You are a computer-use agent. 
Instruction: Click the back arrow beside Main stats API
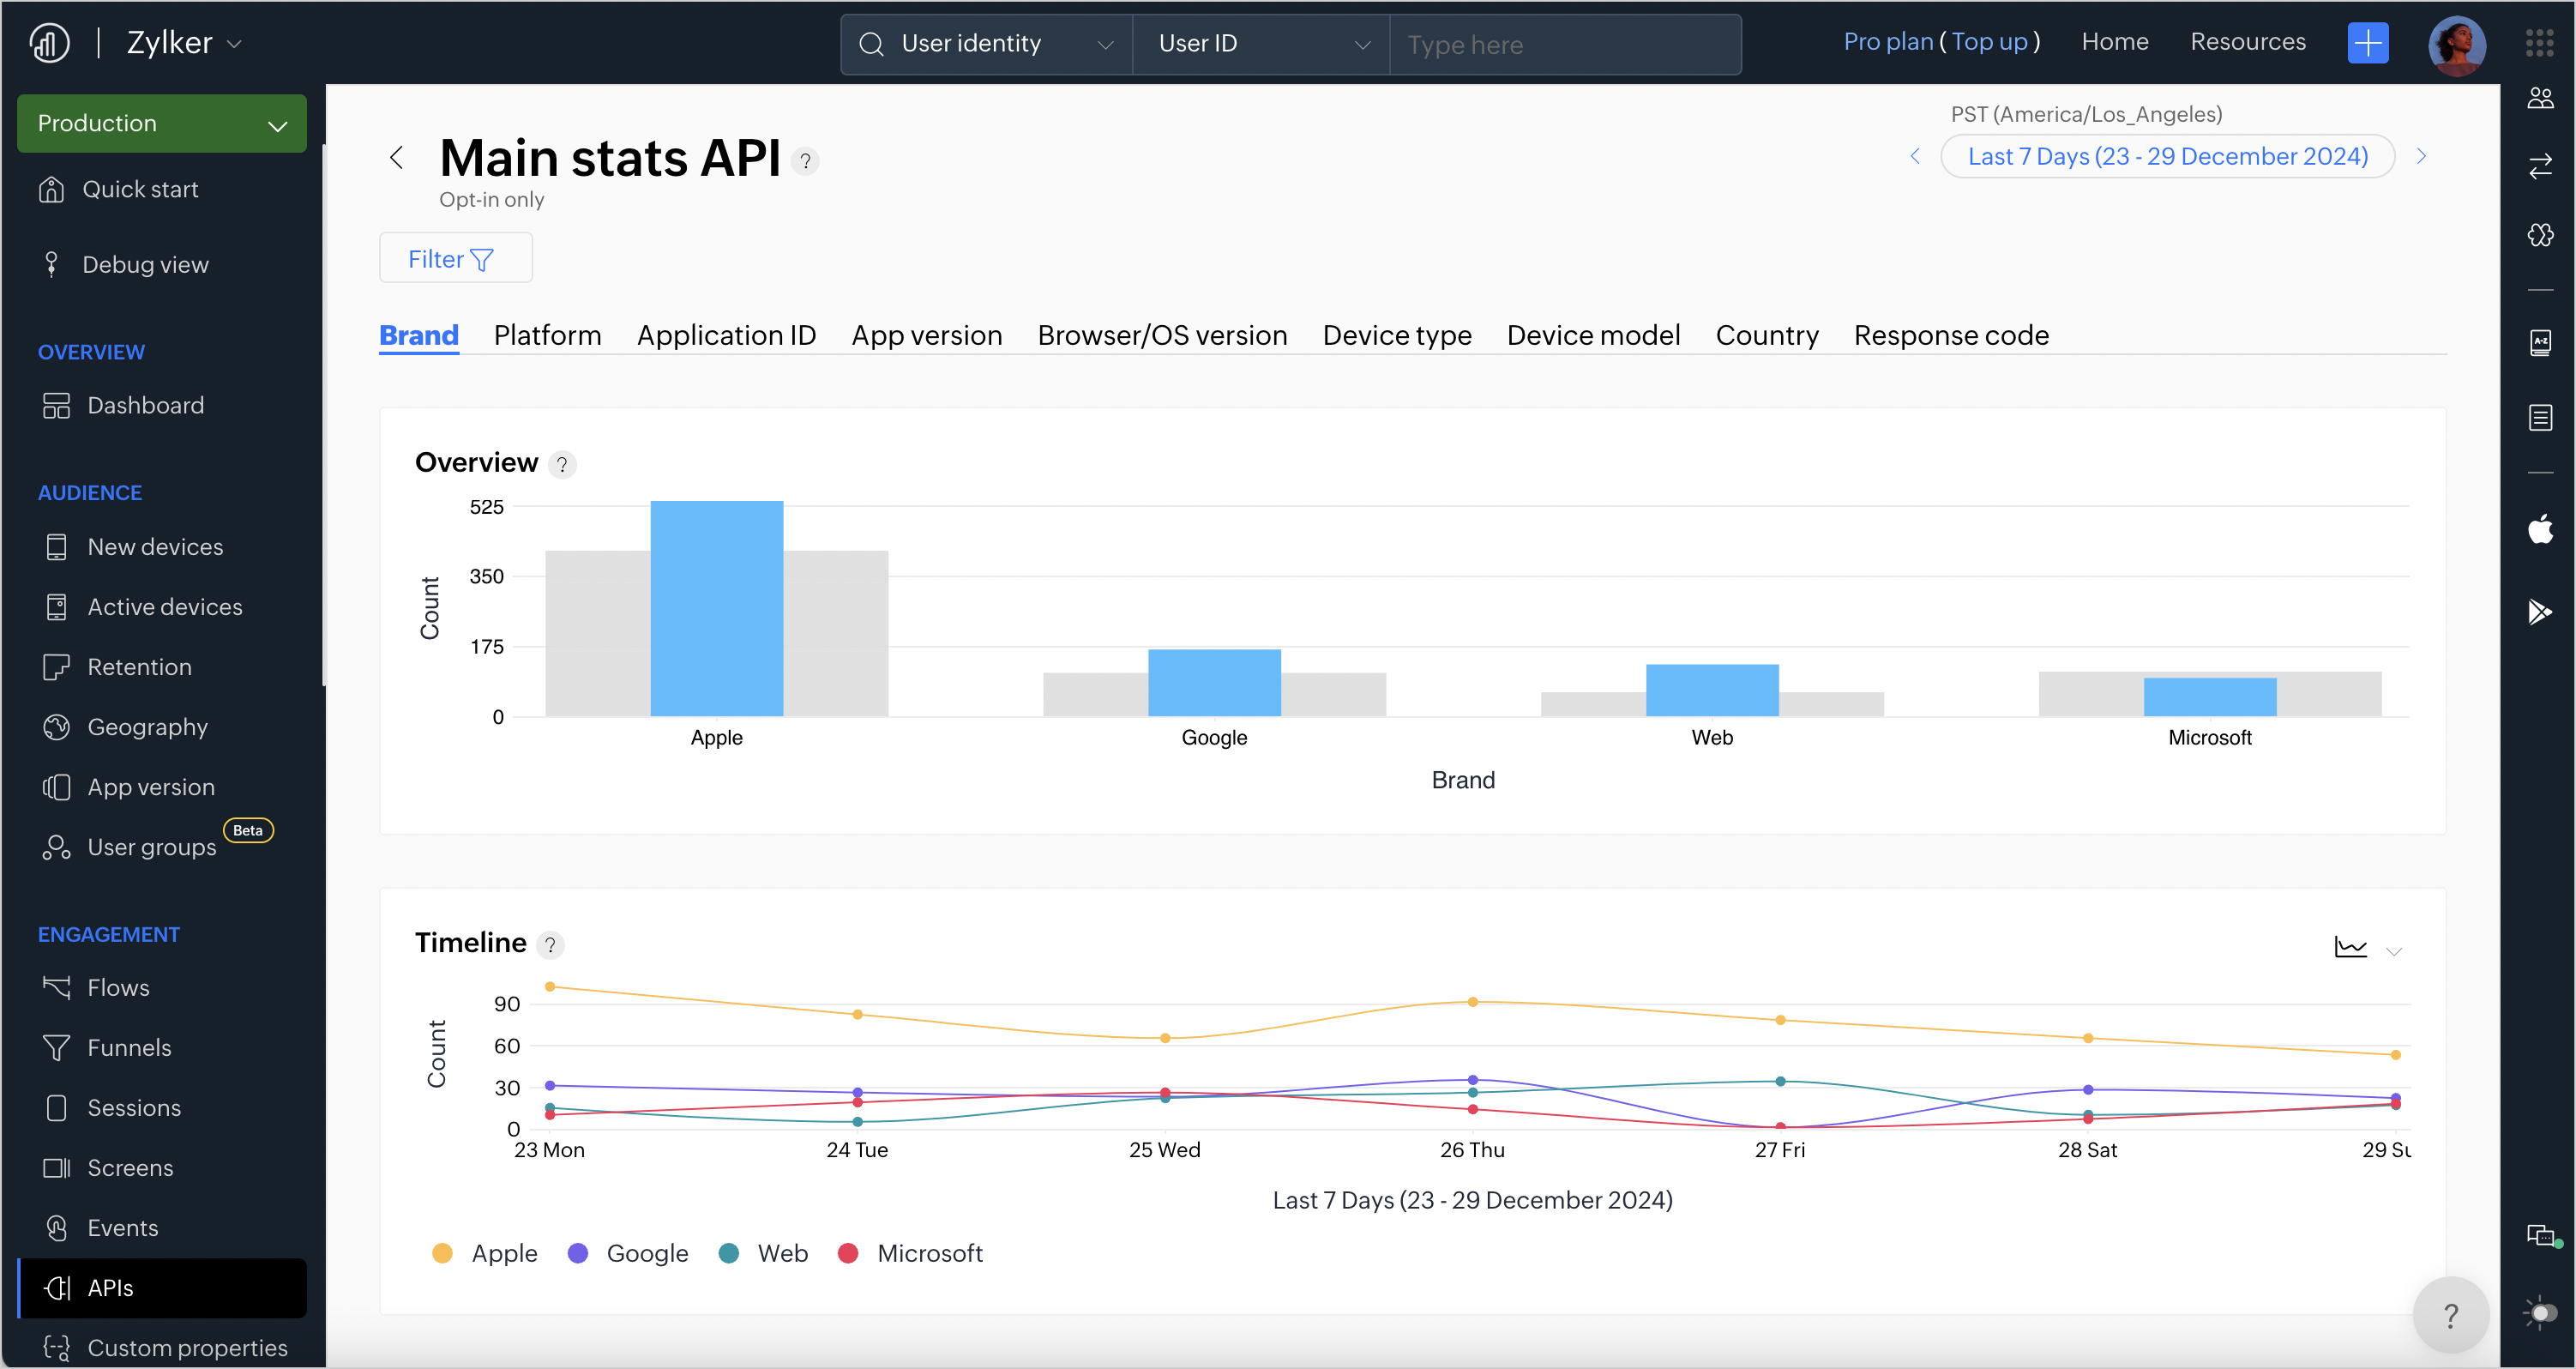point(397,157)
